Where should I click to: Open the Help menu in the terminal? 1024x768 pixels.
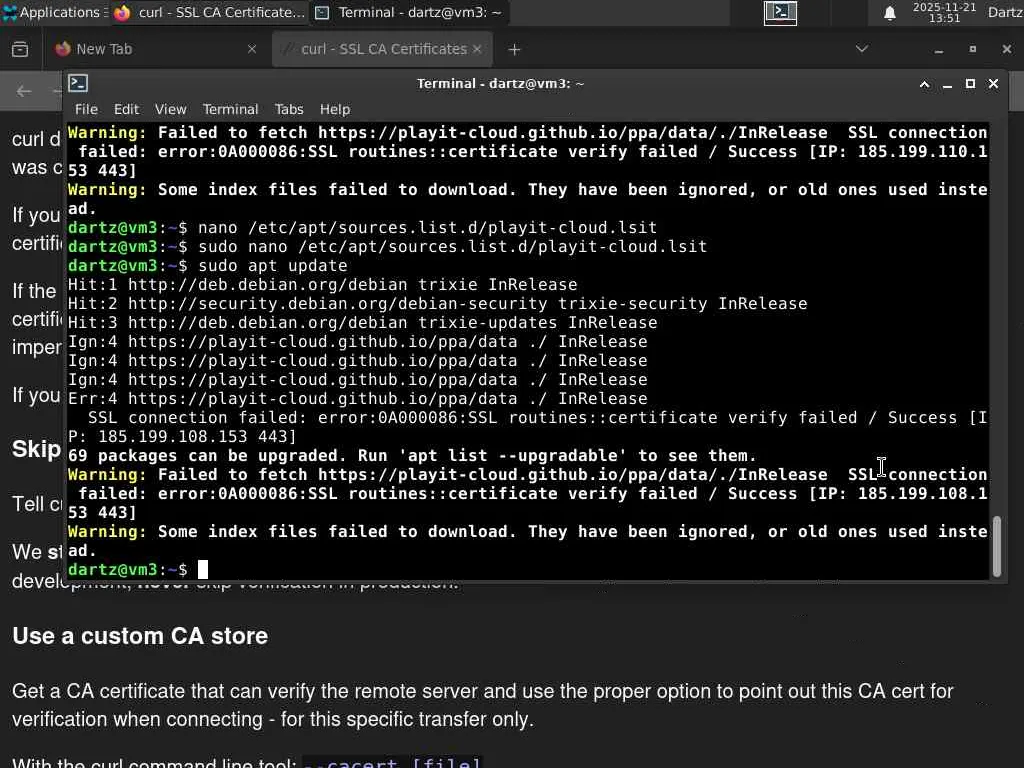coord(335,109)
